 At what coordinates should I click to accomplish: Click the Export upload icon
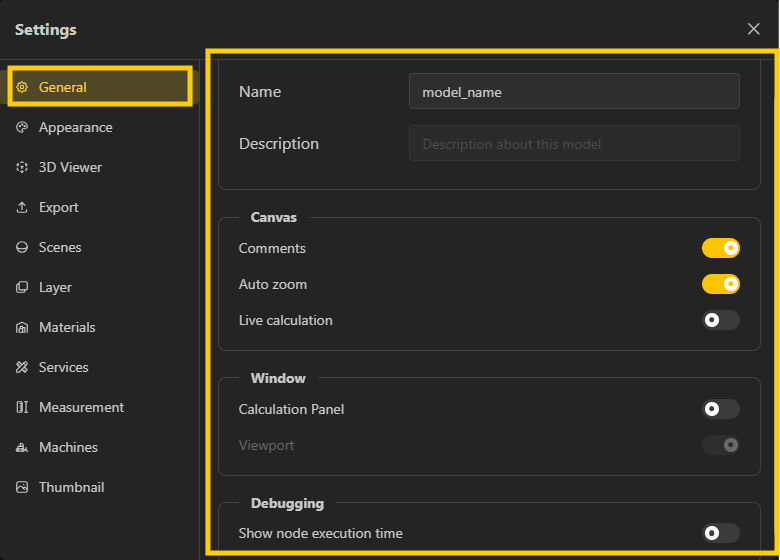22,207
